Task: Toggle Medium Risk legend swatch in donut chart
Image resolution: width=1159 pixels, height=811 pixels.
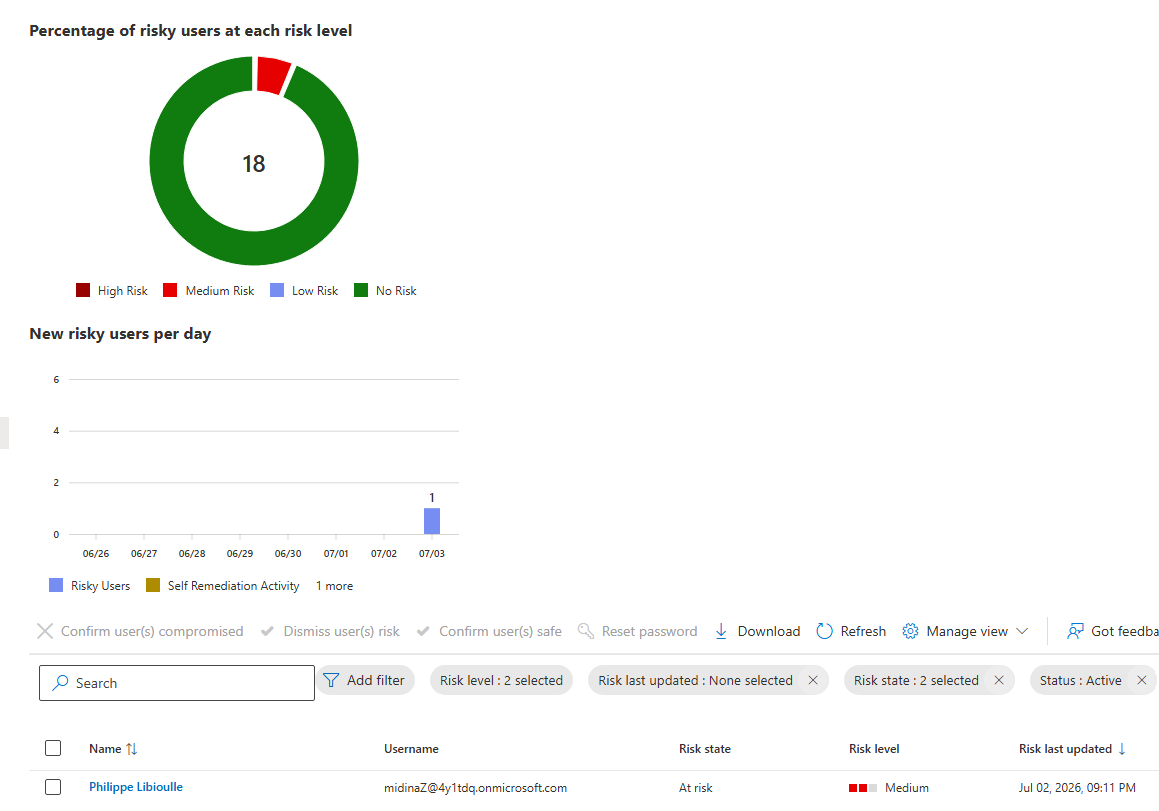Action: [170, 291]
